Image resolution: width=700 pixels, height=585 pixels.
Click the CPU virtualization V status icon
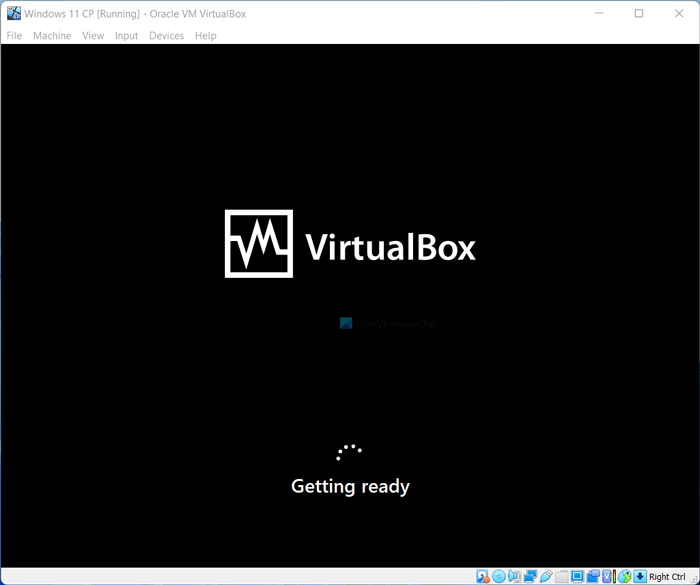click(607, 577)
